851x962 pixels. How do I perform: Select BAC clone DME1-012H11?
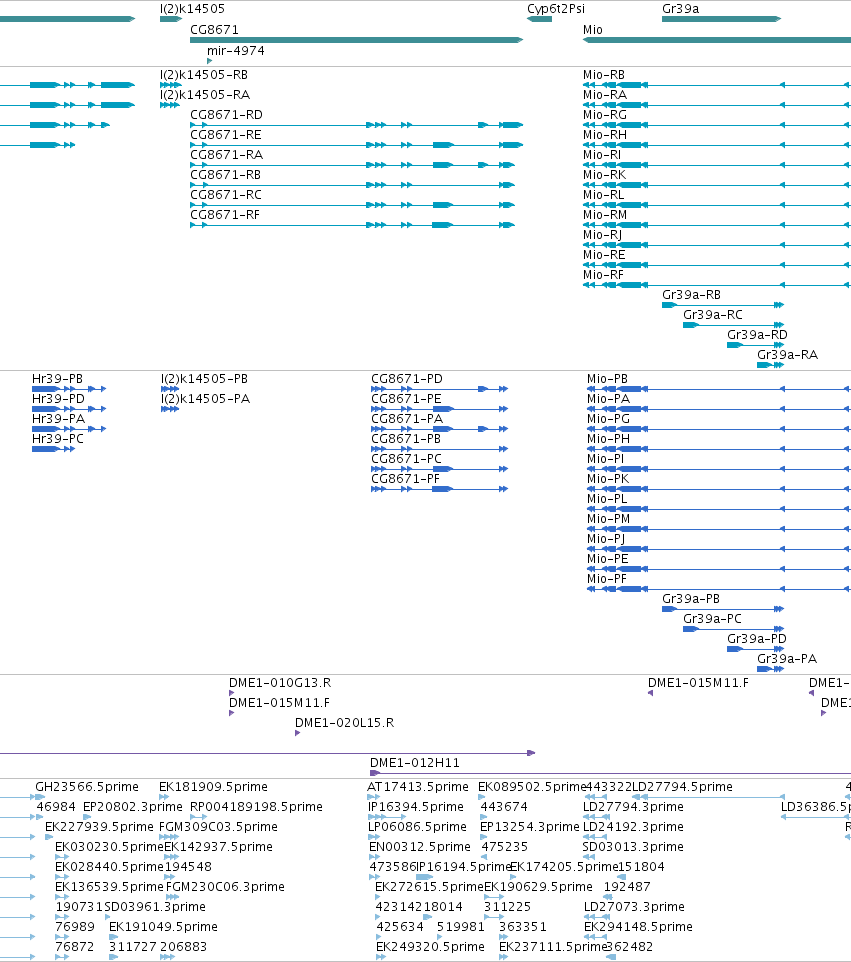point(415,763)
